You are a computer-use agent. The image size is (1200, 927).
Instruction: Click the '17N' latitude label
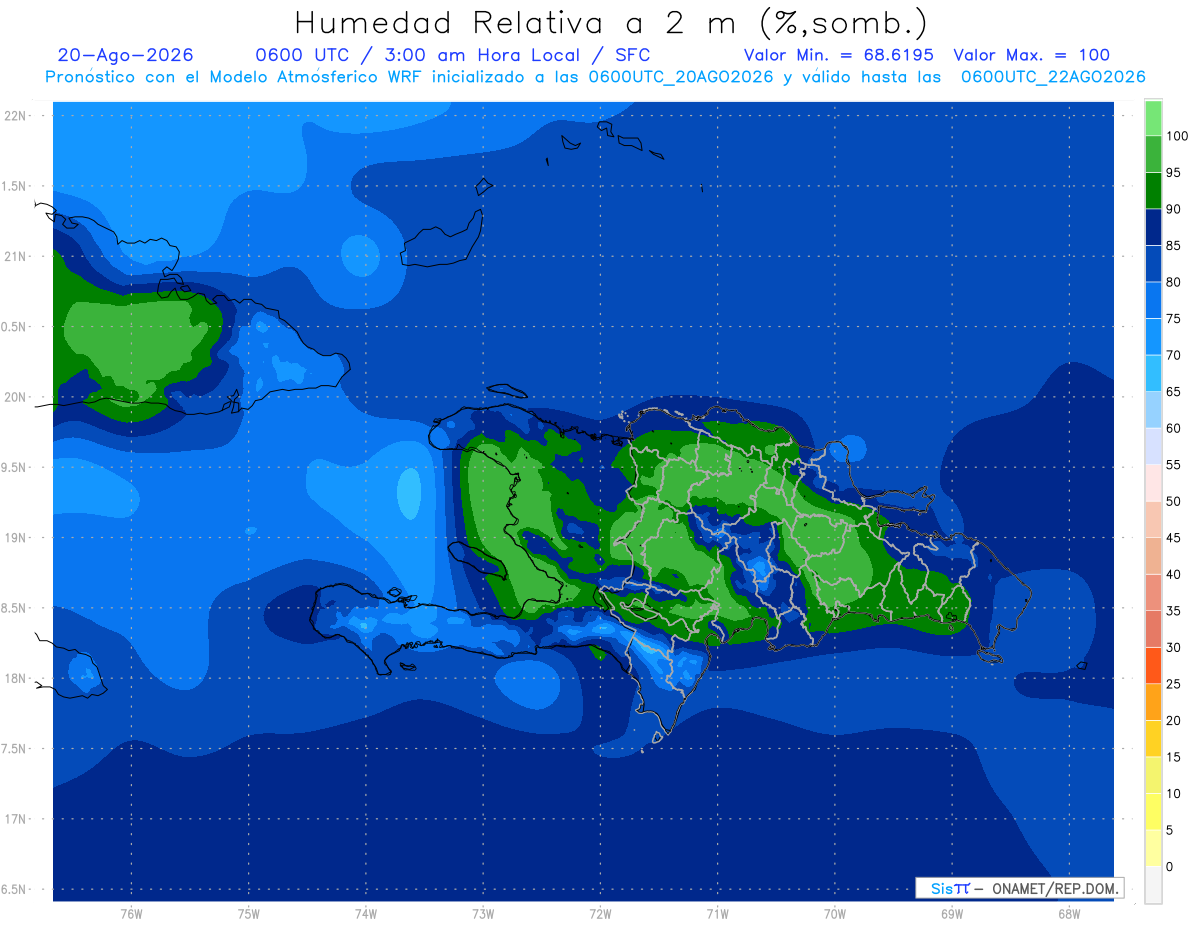click(x=14, y=819)
